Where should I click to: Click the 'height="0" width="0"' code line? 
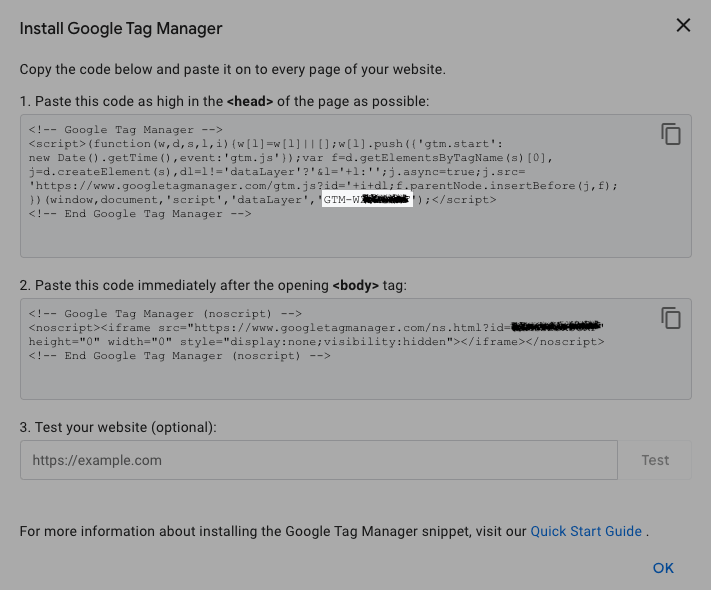click(x=317, y=342)
